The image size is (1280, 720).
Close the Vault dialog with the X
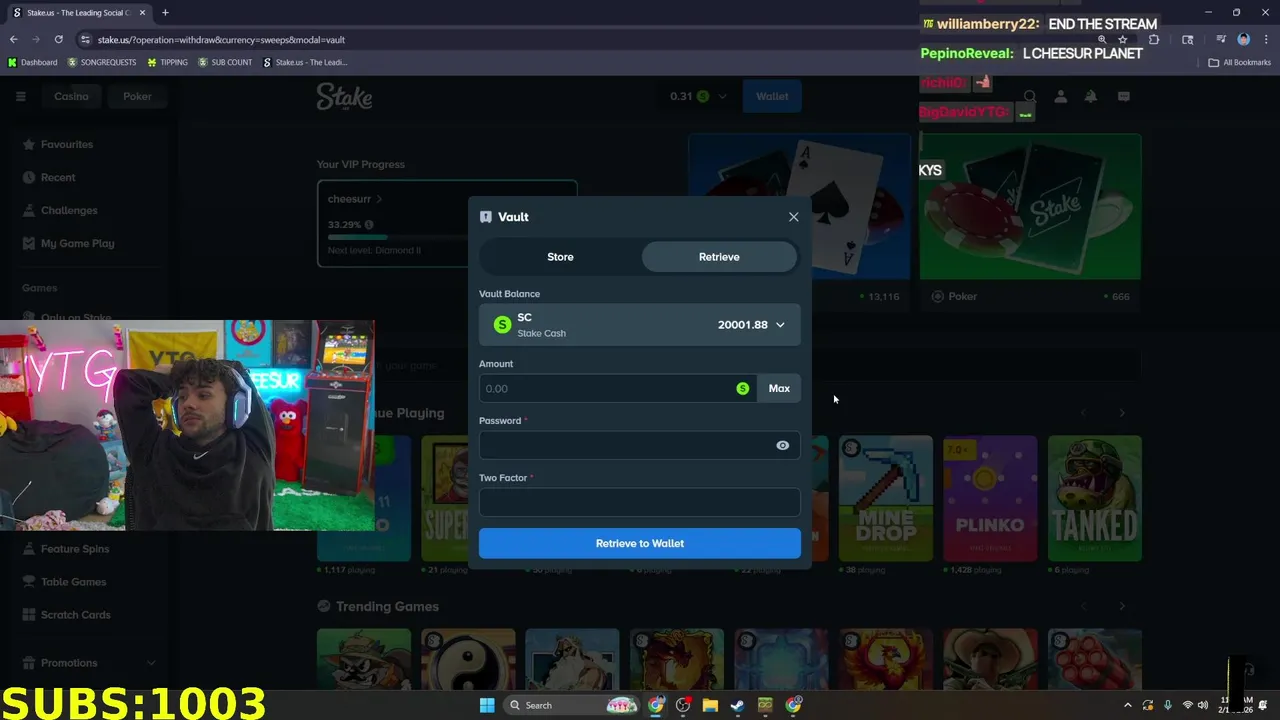tap(794, 217)
